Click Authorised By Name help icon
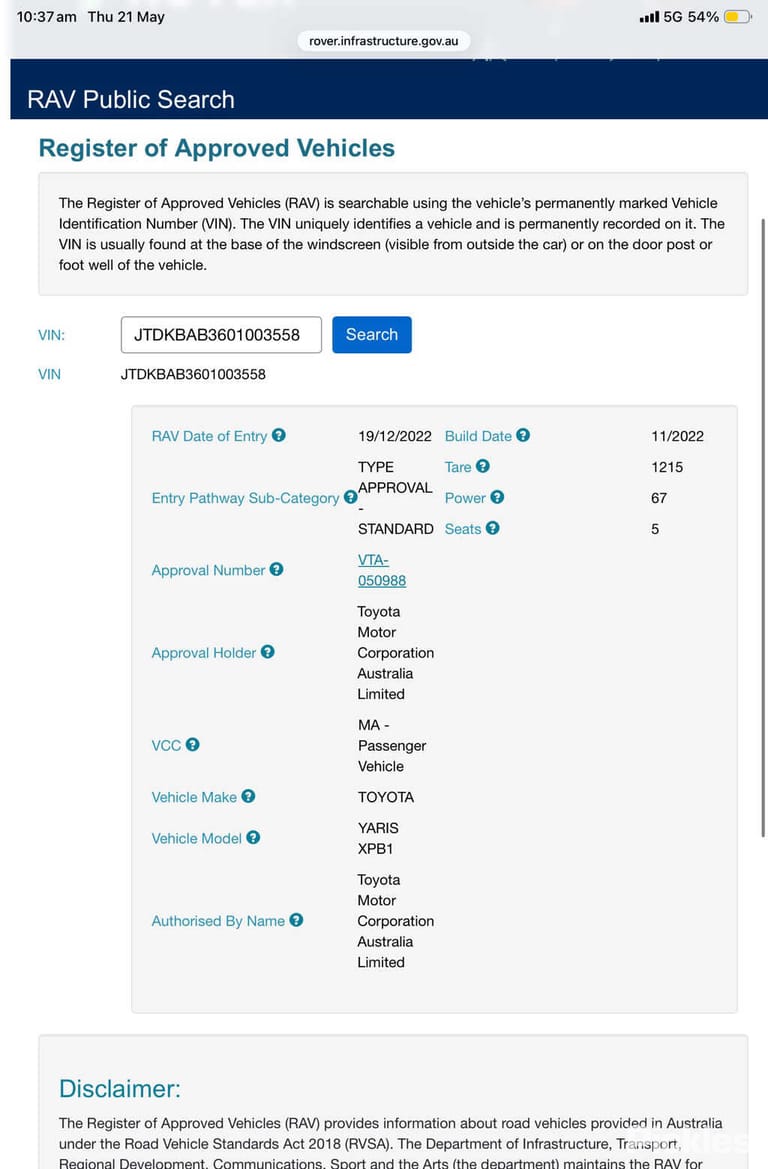Image resolution: width=768 pixels, height=1169 pixels. 296,921
